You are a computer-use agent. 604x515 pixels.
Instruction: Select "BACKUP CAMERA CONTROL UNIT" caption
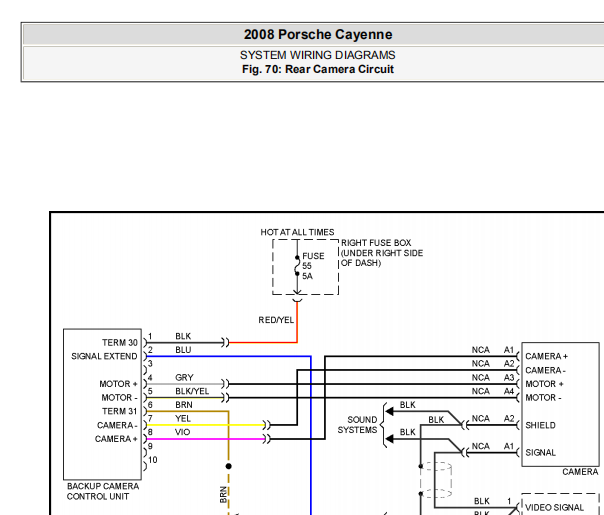103,492
